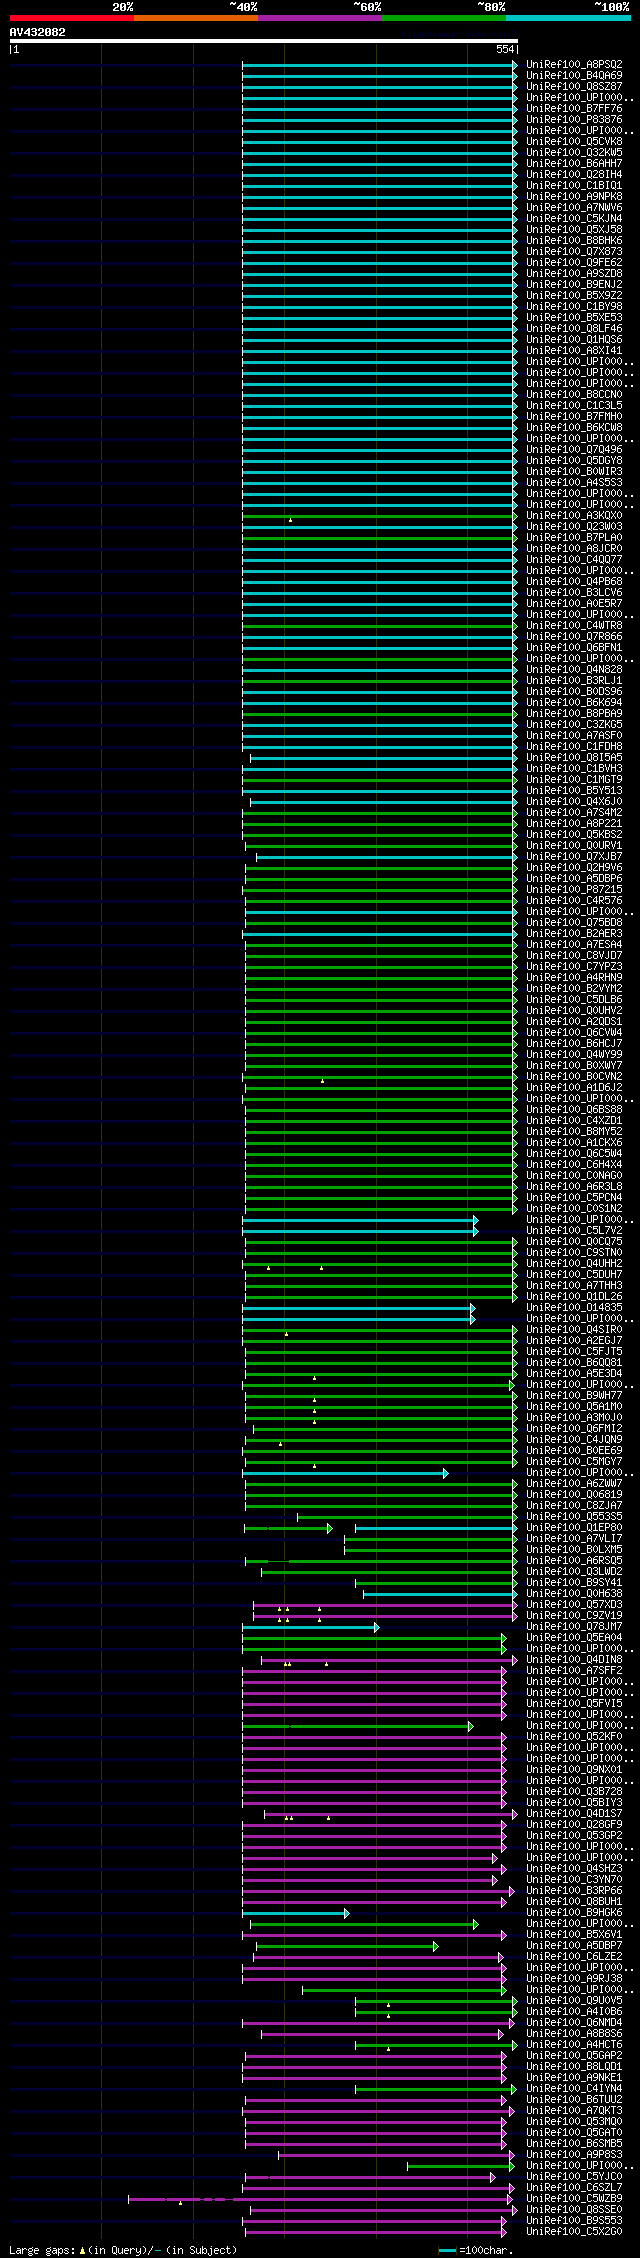The height and width of the screenshot is (2258, 640).
Task: Select label UniRef100_Q5A1M0
Action: [574, 1406]
